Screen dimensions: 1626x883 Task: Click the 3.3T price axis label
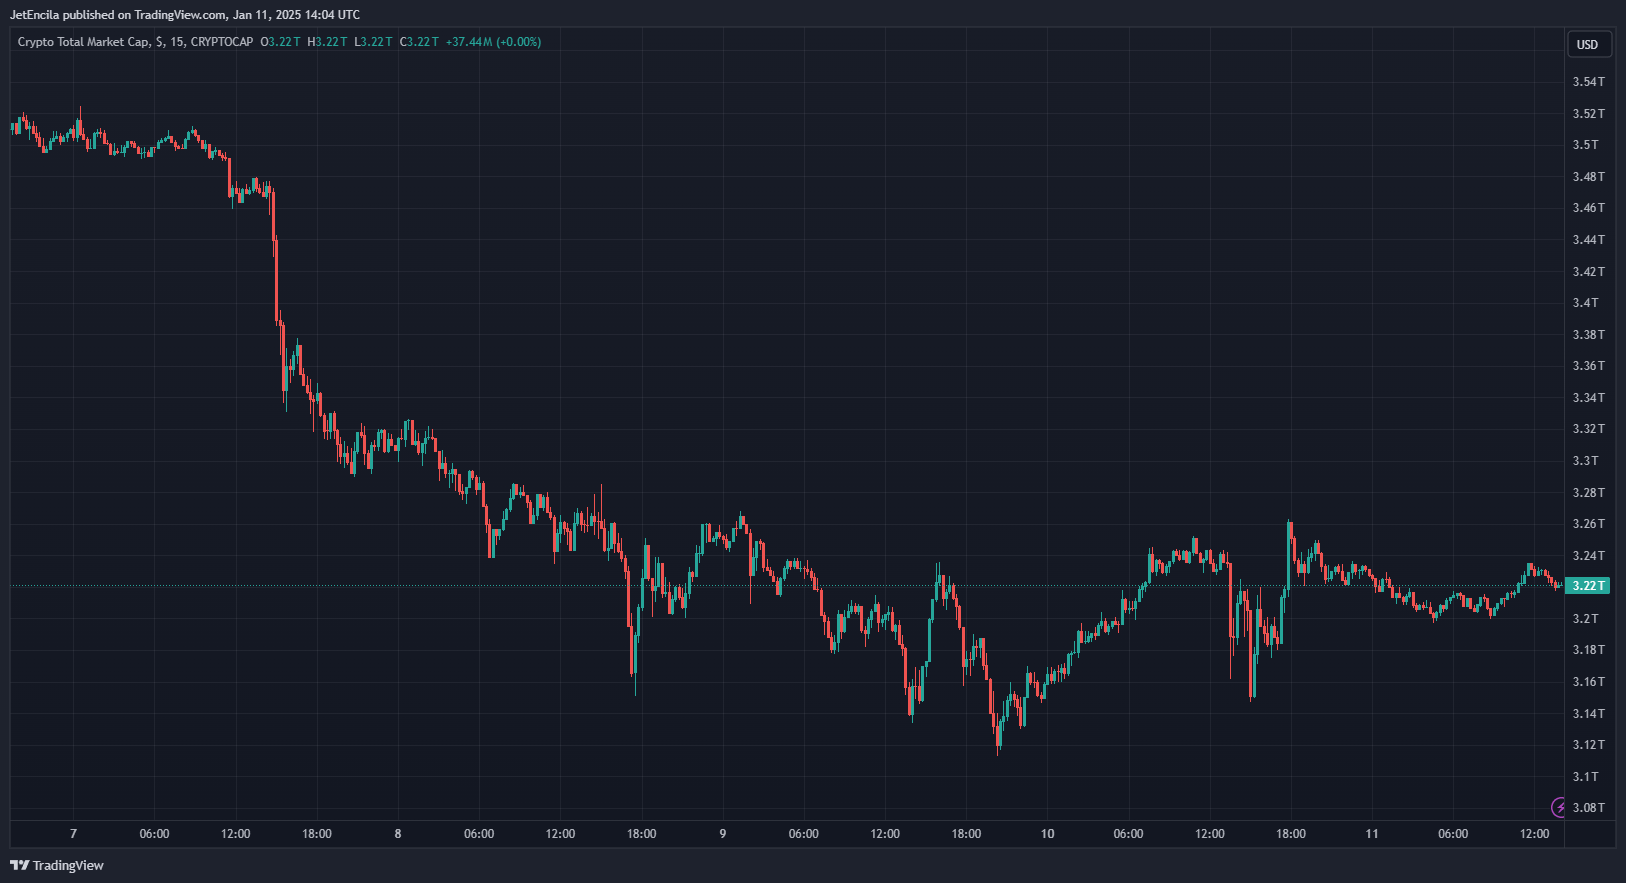pyautogui.click(x=1585, y=461)
